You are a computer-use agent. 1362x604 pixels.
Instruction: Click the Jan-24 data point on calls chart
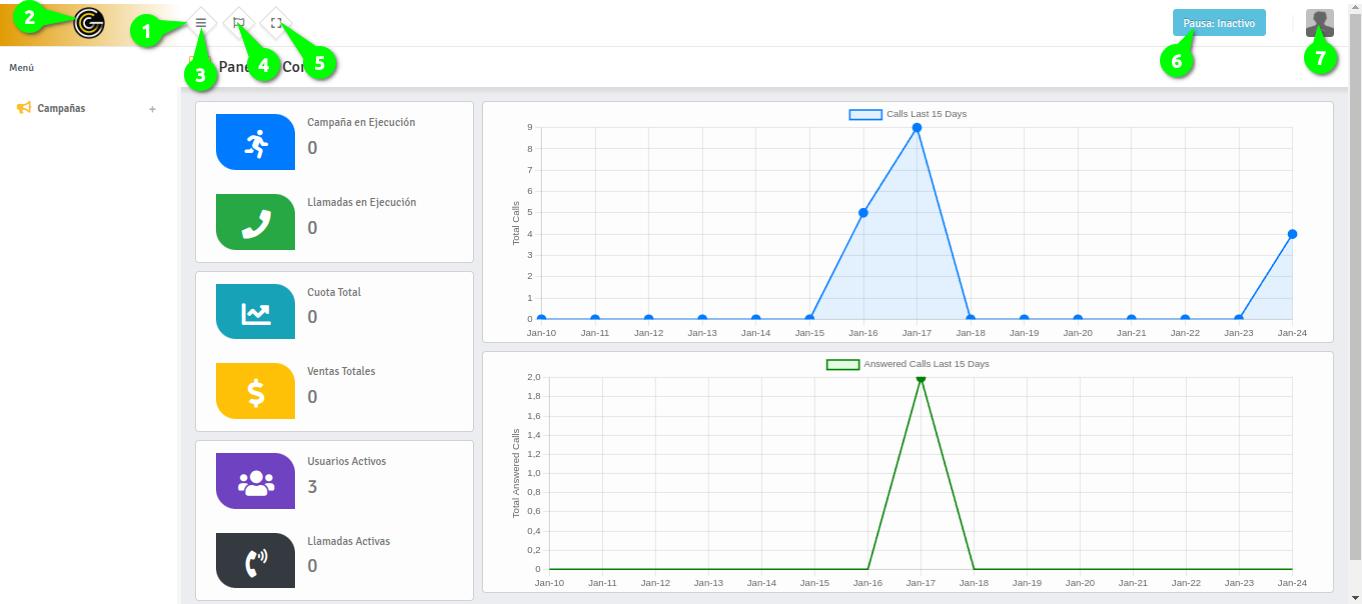pos(1292,234)
